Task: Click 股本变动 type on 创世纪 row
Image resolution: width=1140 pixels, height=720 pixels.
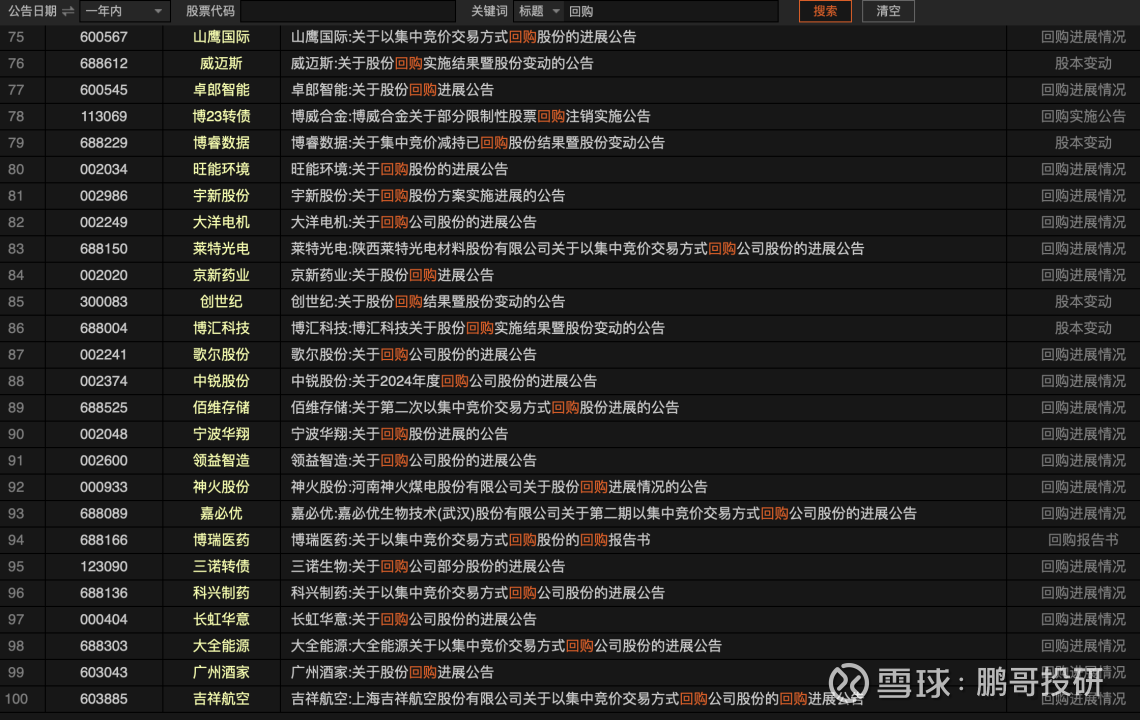Action: [x=1083, y=302]
